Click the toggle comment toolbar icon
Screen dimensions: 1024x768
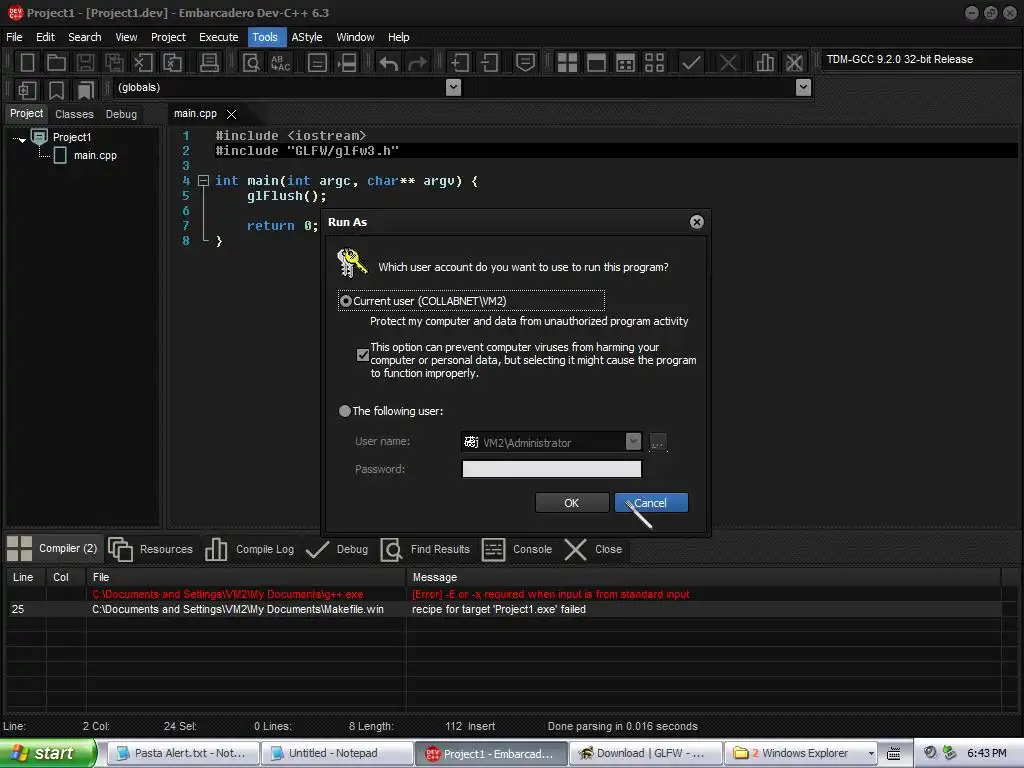[525, 63]
